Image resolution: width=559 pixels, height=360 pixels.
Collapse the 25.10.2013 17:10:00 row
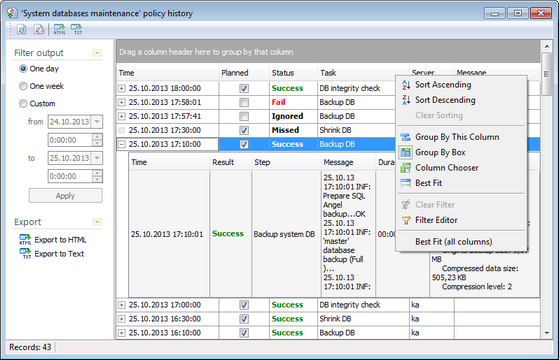[122, 144]
